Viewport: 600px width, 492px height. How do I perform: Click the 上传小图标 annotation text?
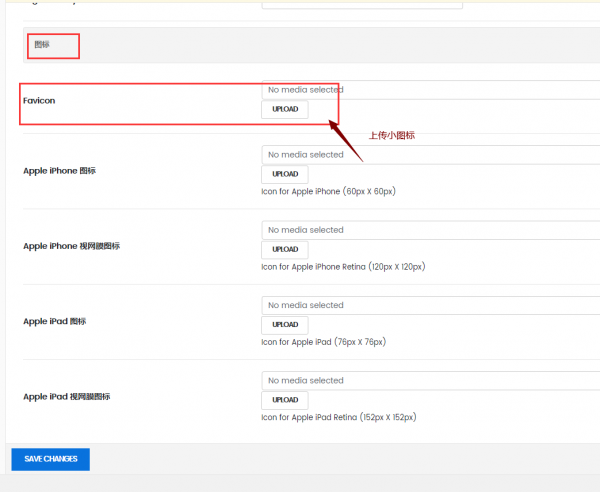coord(391,135)
